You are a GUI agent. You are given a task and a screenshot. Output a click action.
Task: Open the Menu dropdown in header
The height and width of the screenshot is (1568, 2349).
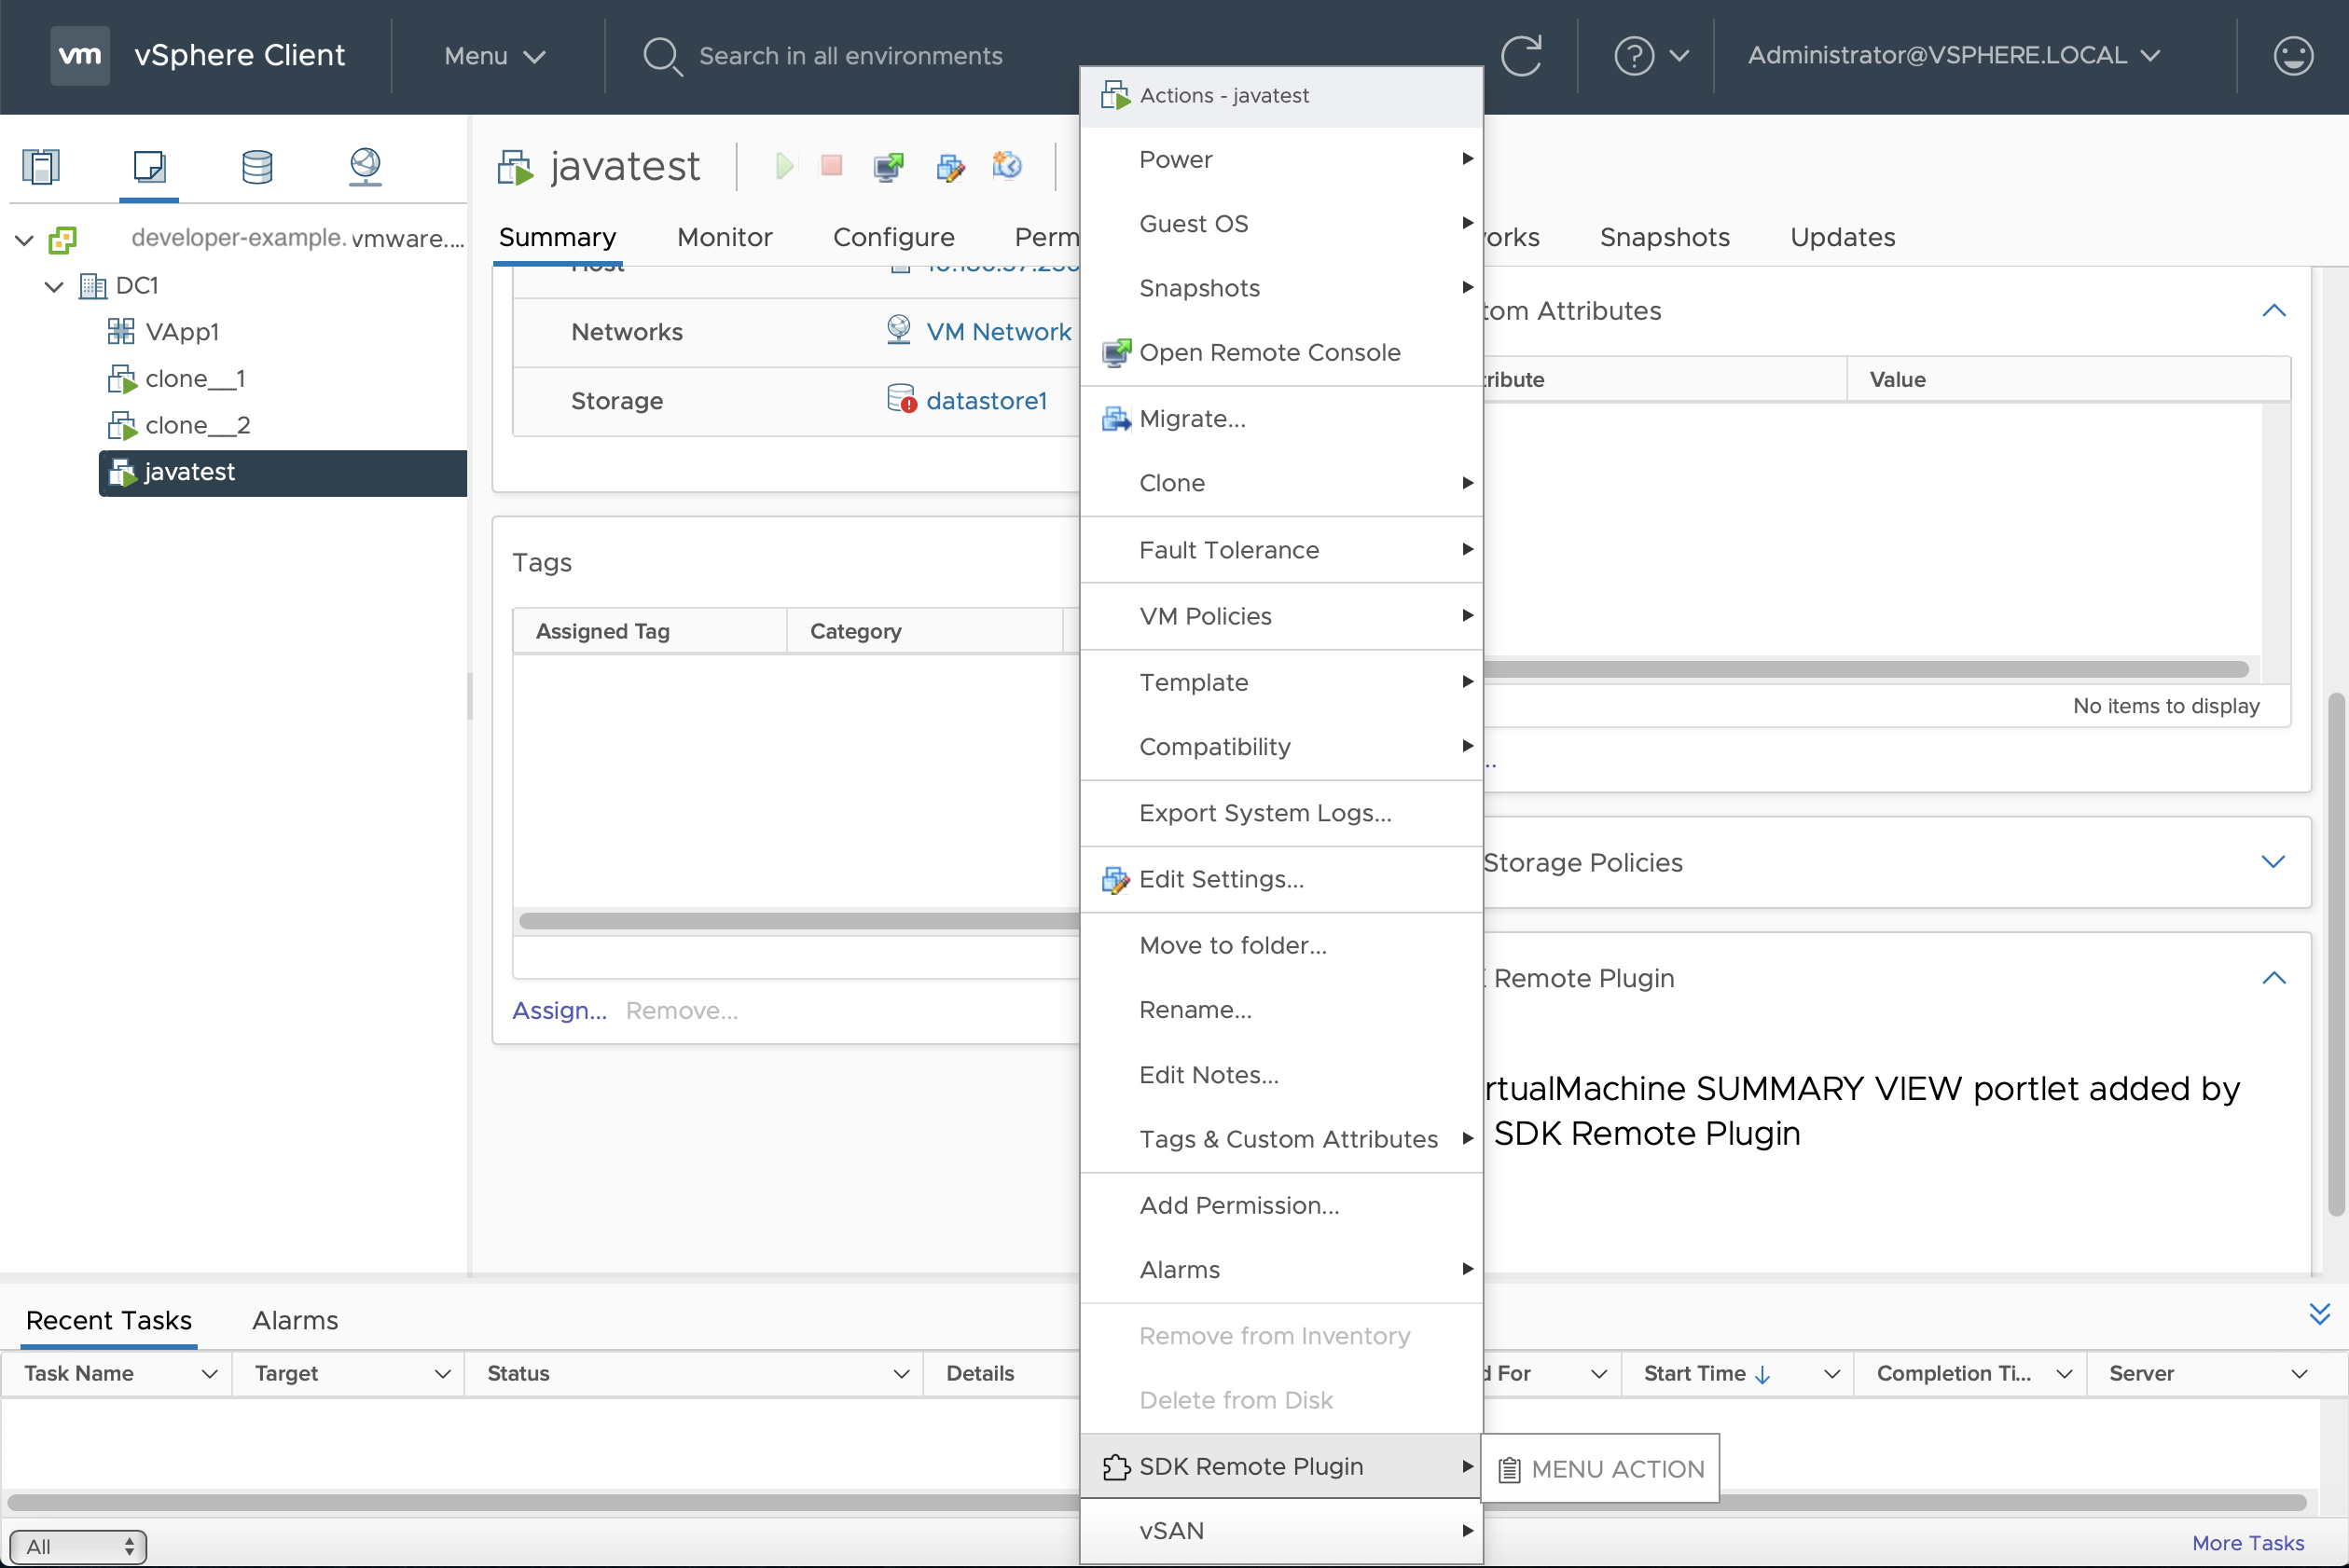(495, 56)
